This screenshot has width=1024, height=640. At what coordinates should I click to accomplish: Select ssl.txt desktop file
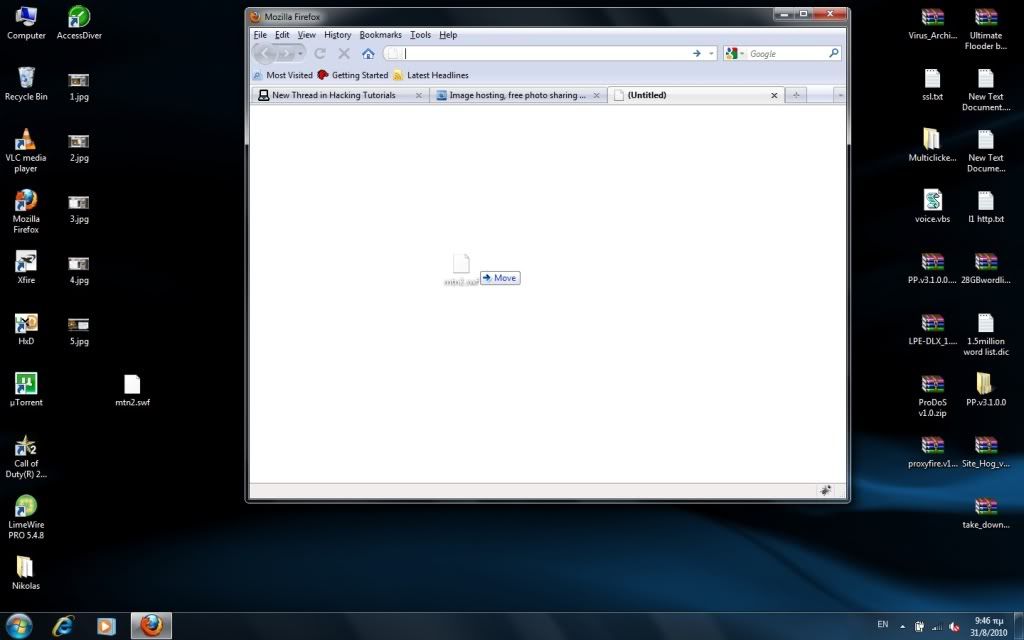coord(933,85)
